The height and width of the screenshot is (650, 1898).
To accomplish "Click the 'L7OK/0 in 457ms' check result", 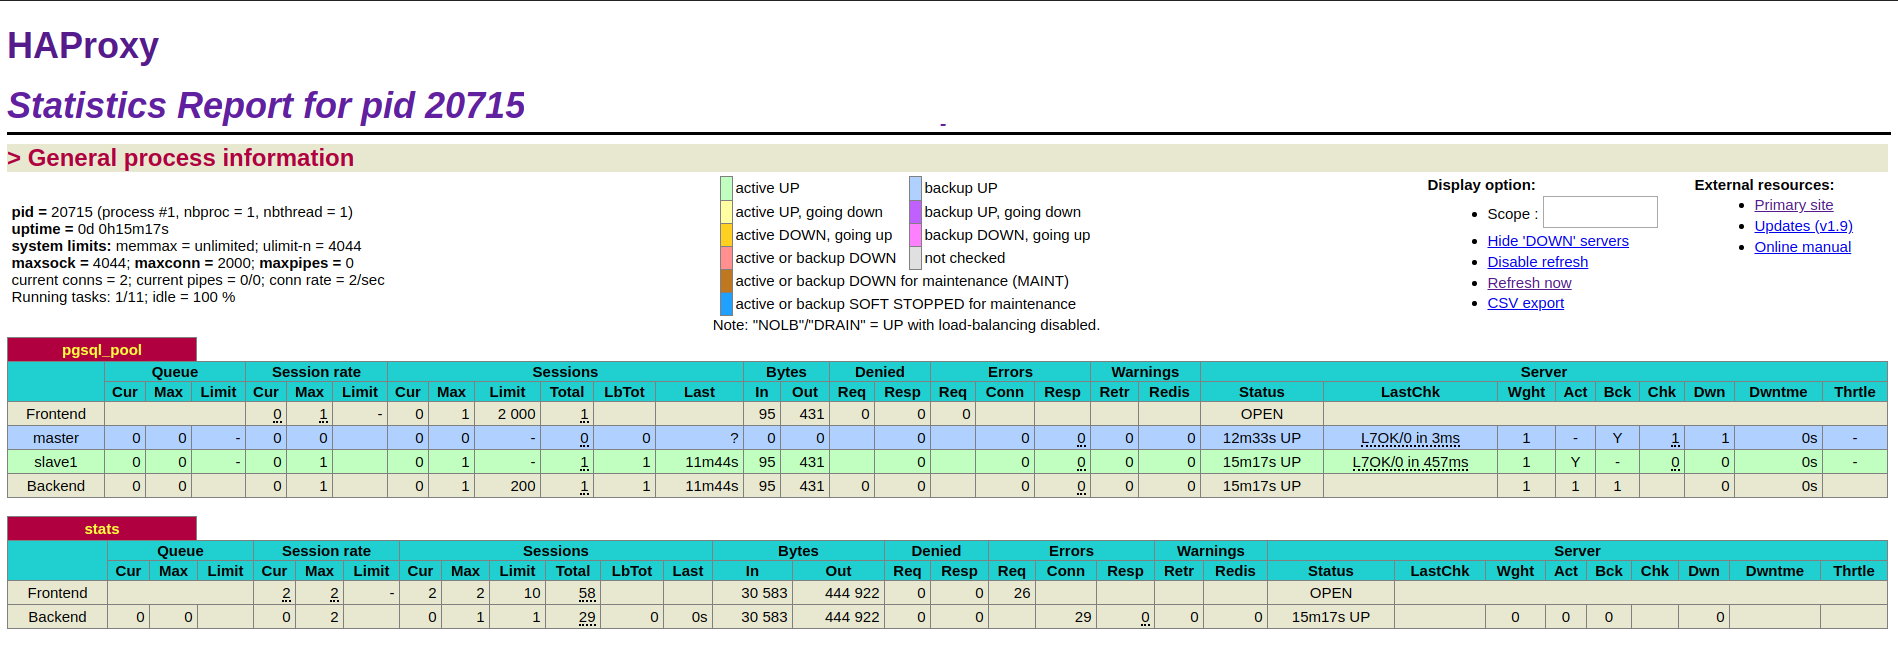I will click(1410, 462).
